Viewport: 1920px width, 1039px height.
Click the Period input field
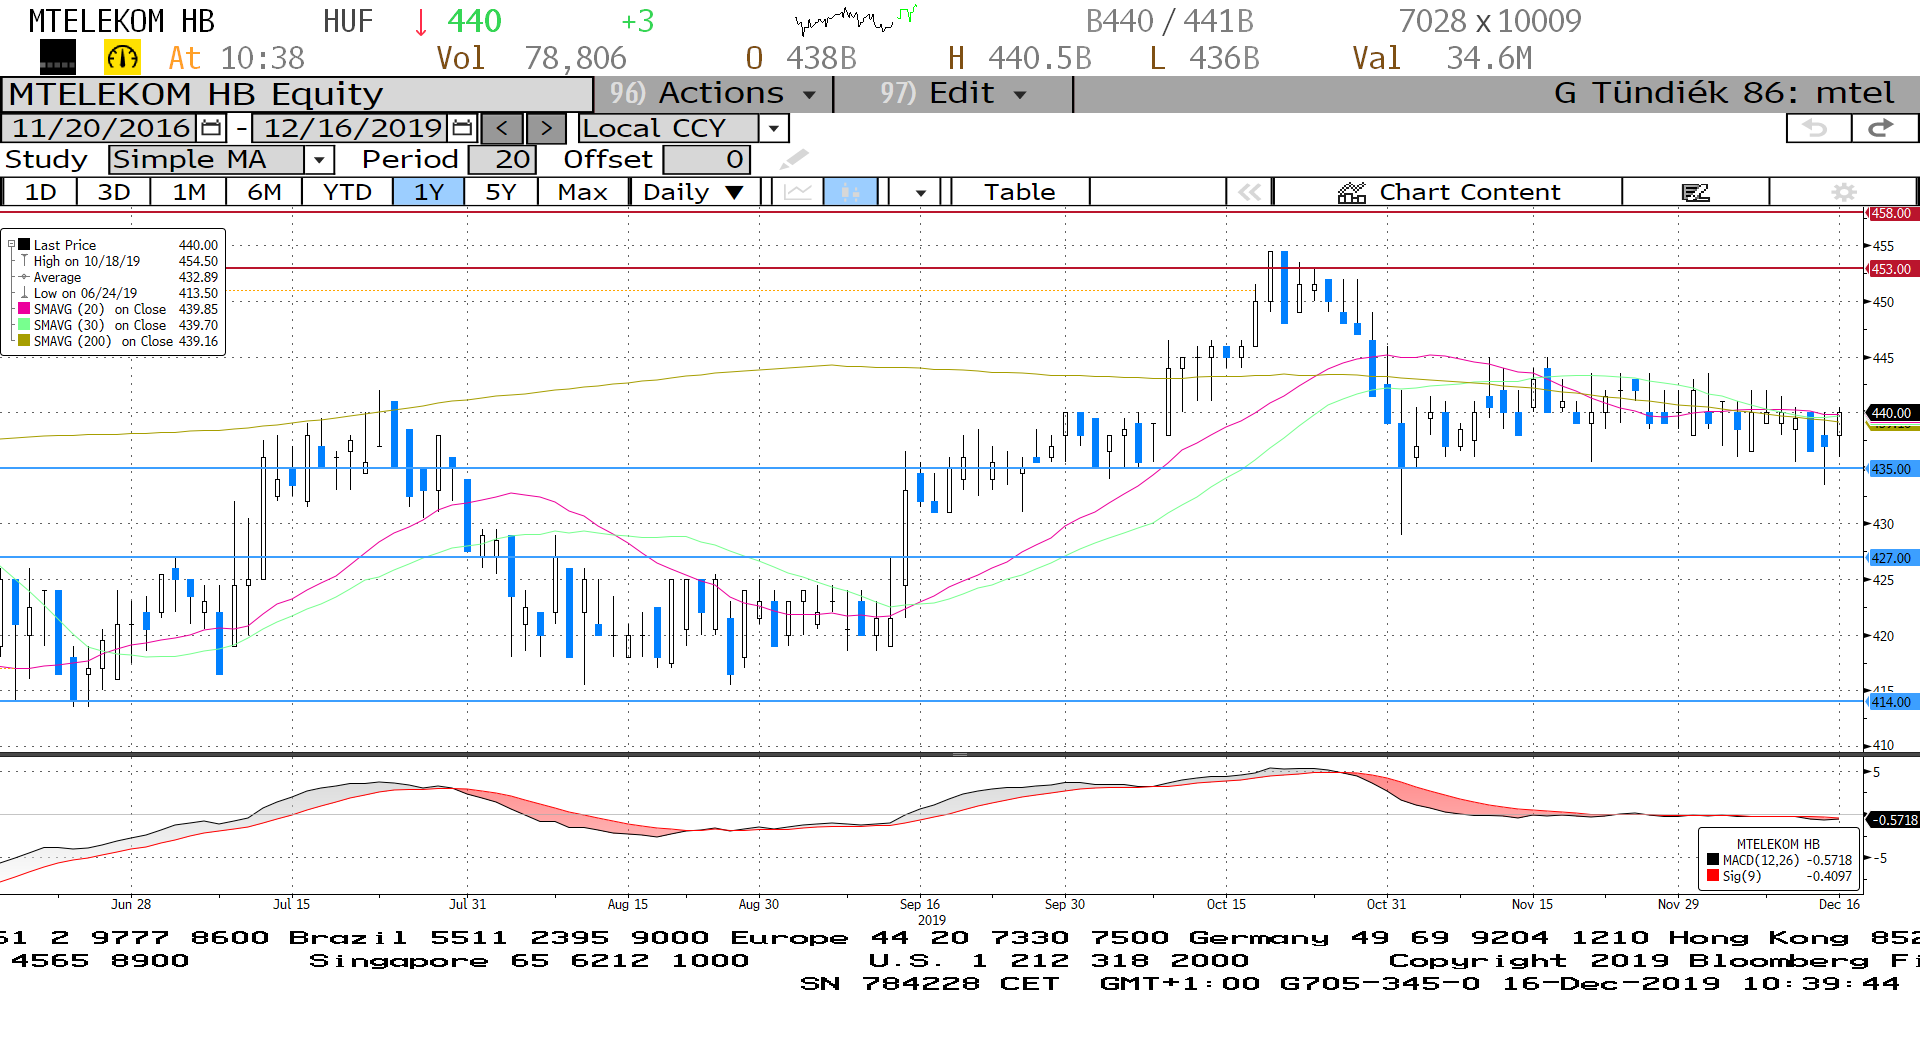coord(502,159)
